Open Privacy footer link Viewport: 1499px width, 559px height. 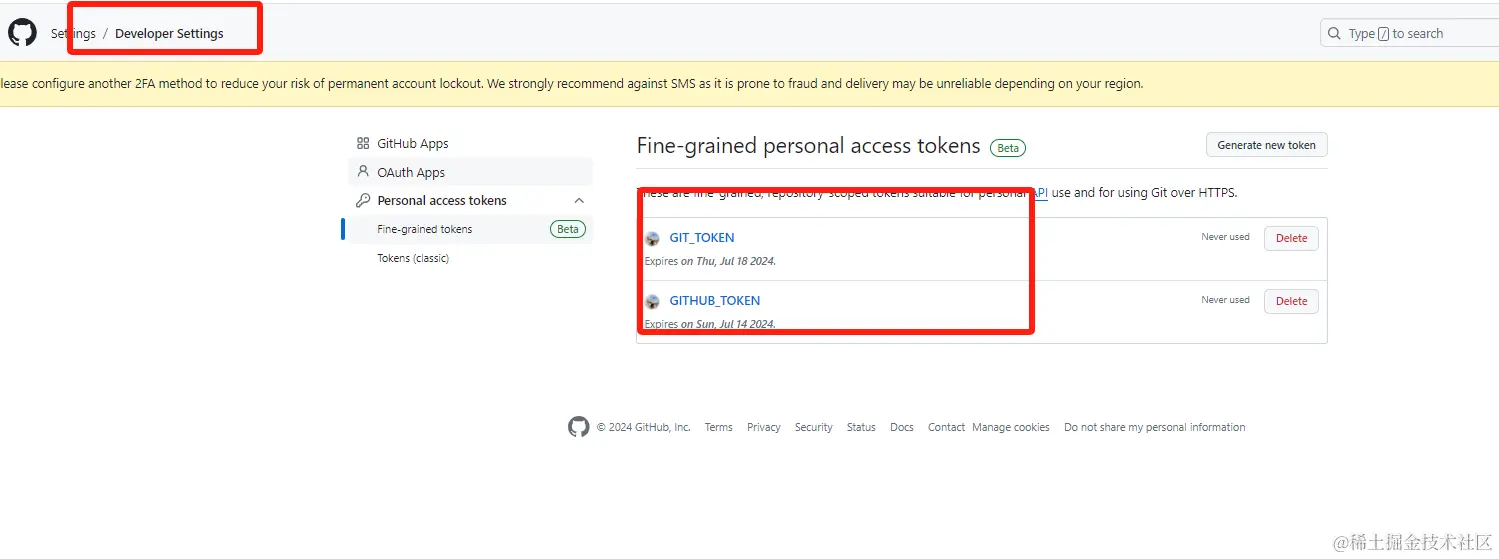(x=763, y=427)
